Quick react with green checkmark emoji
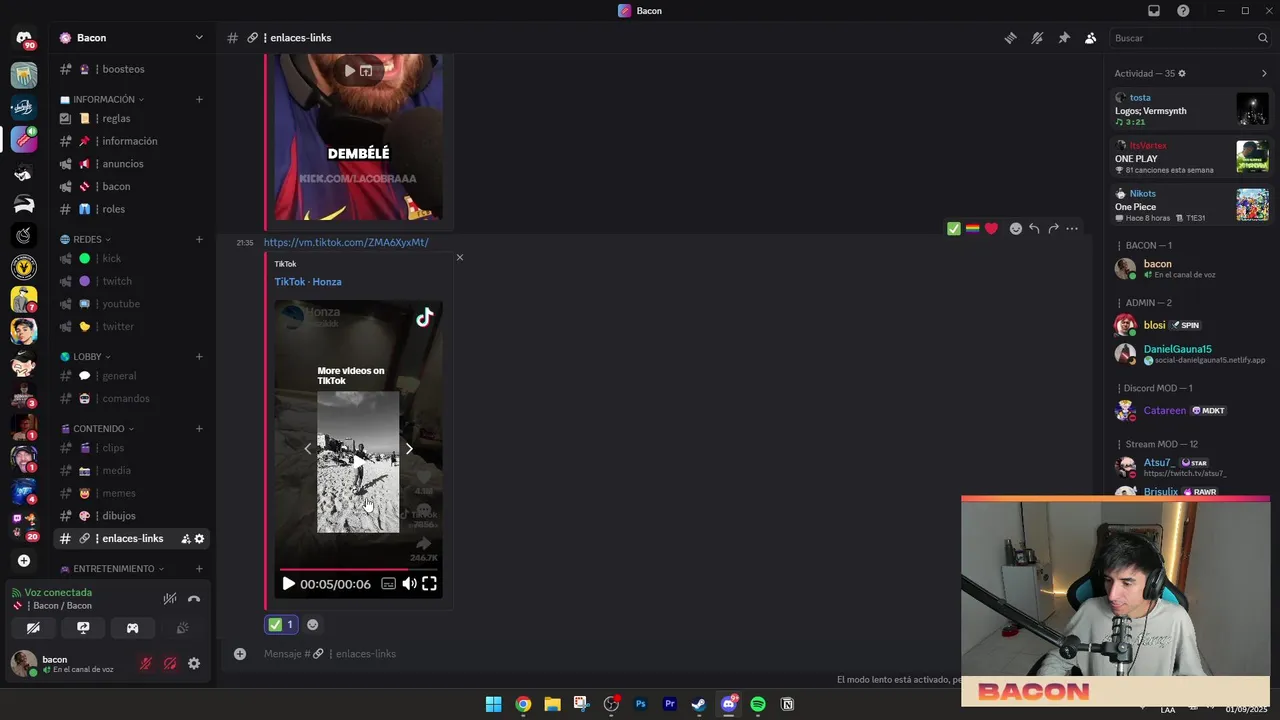 (x=954, y=229)
